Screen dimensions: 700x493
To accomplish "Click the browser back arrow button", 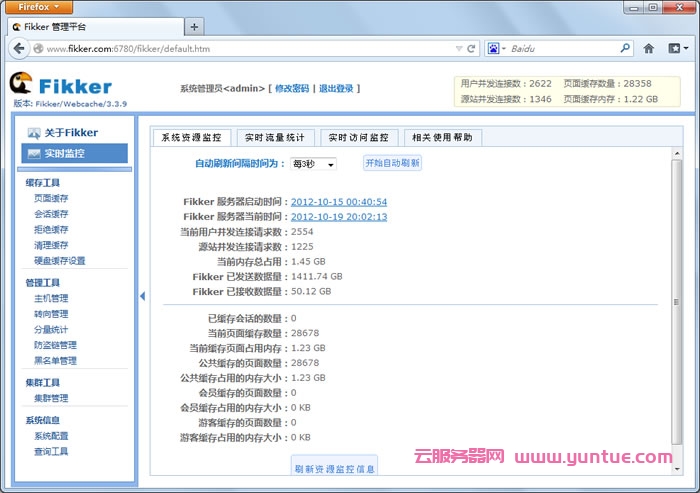I will (x=19, y=48).
